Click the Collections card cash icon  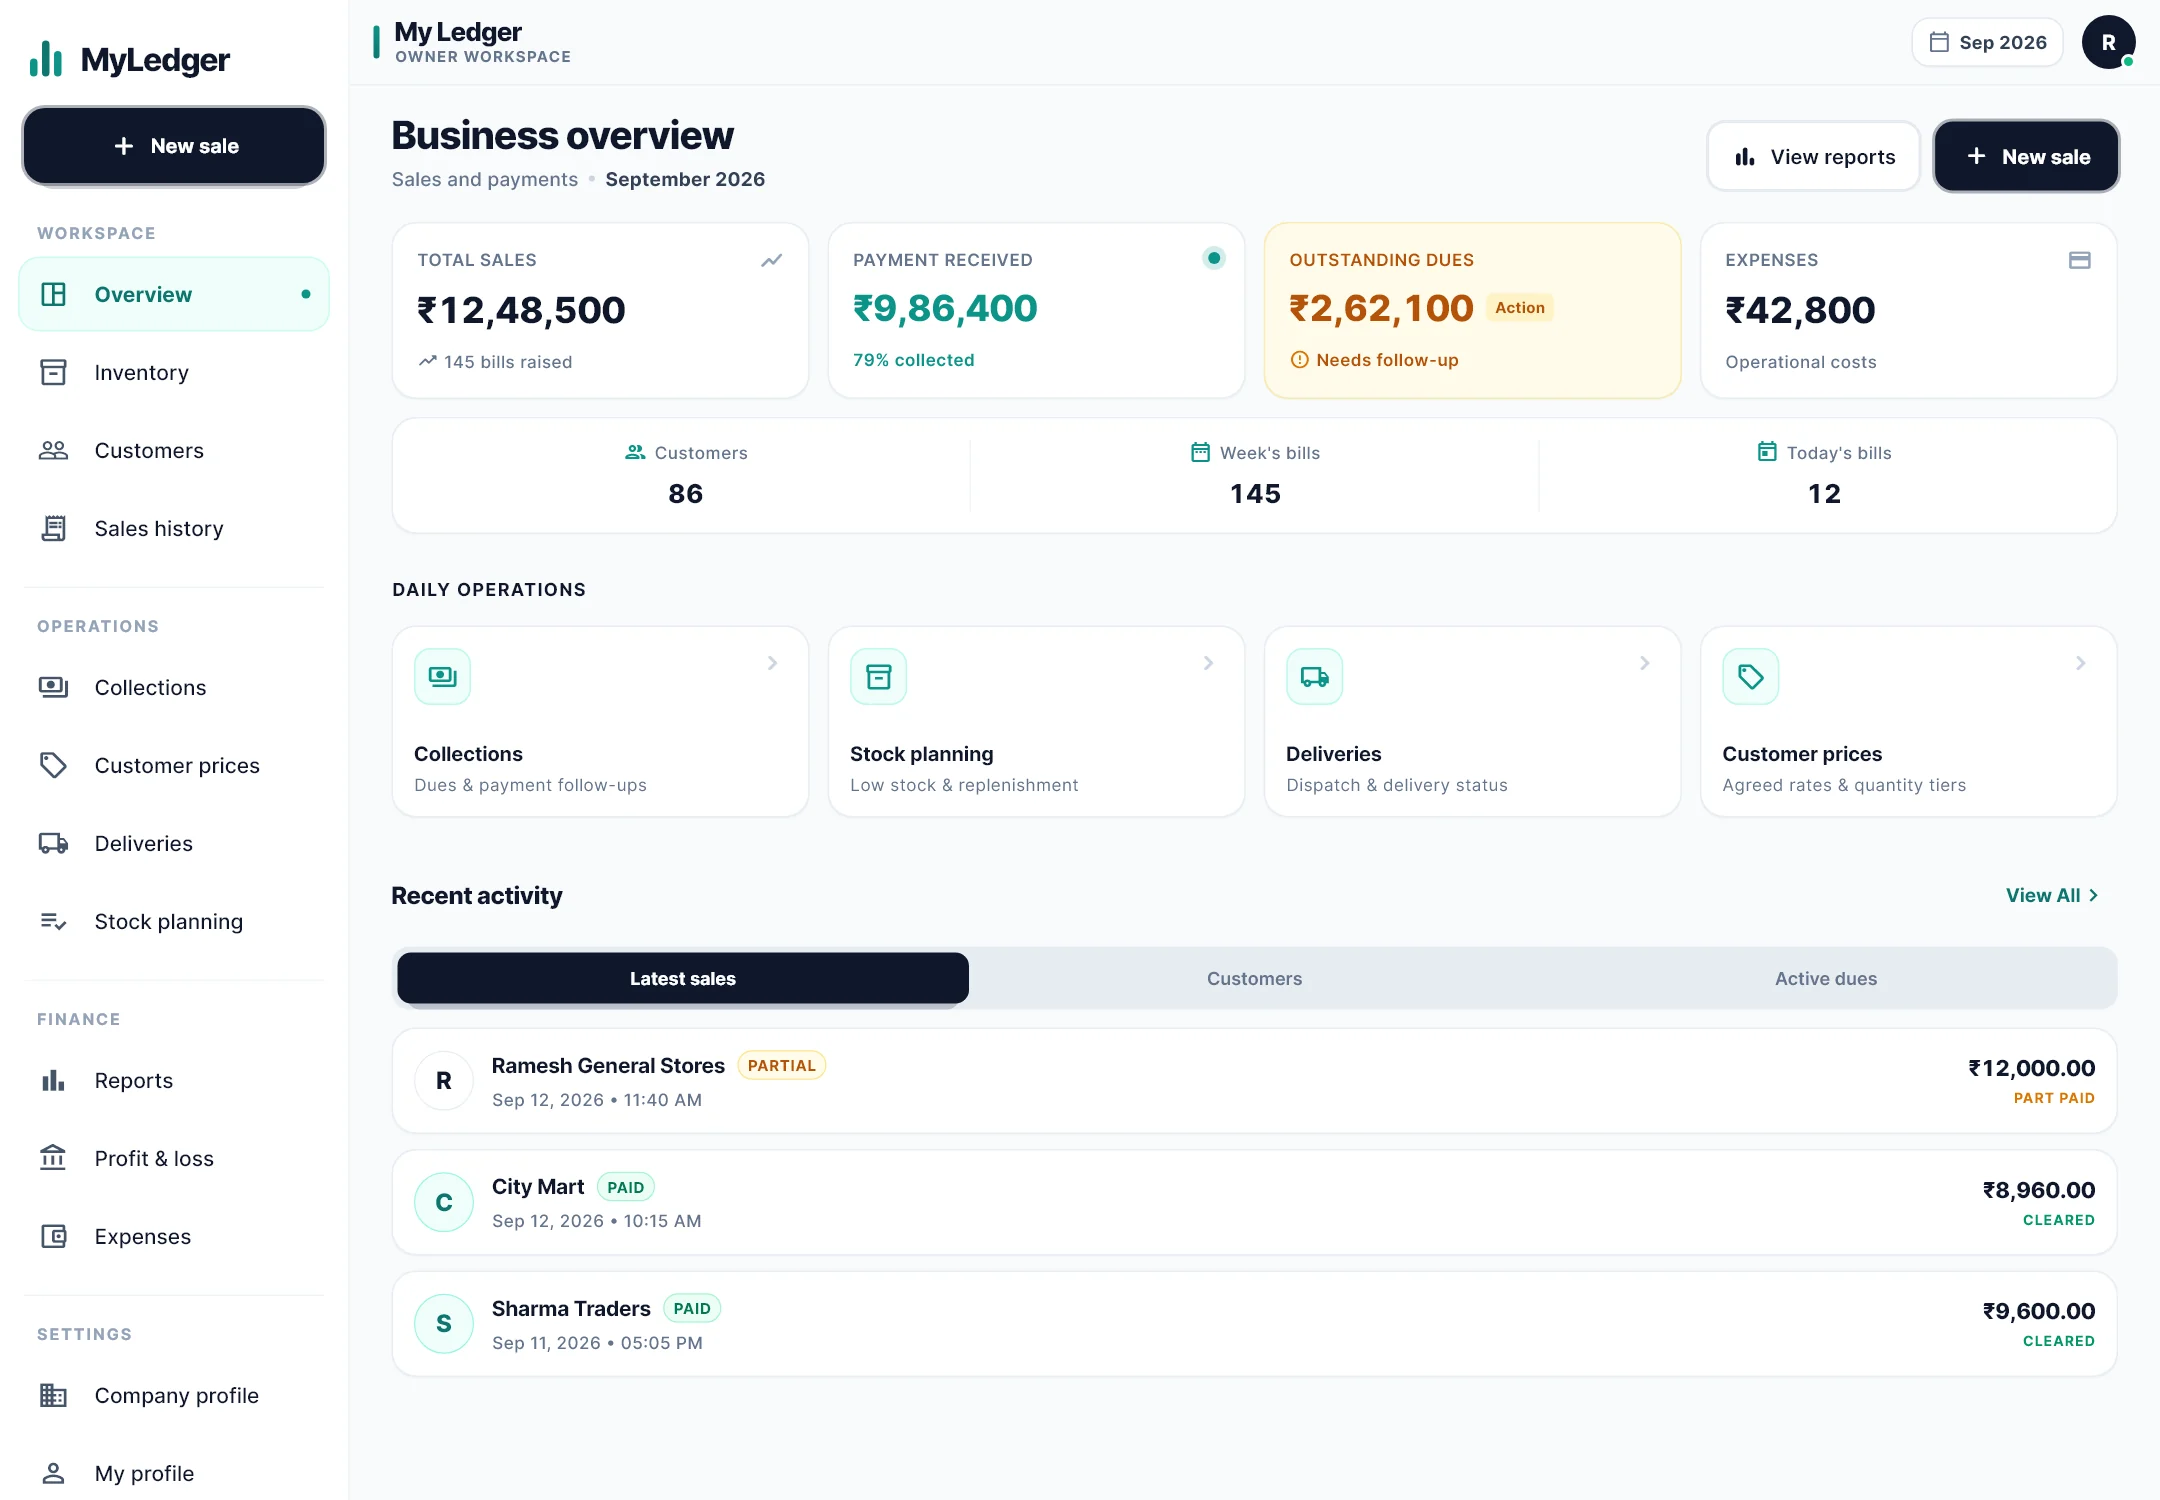point(442,677)
